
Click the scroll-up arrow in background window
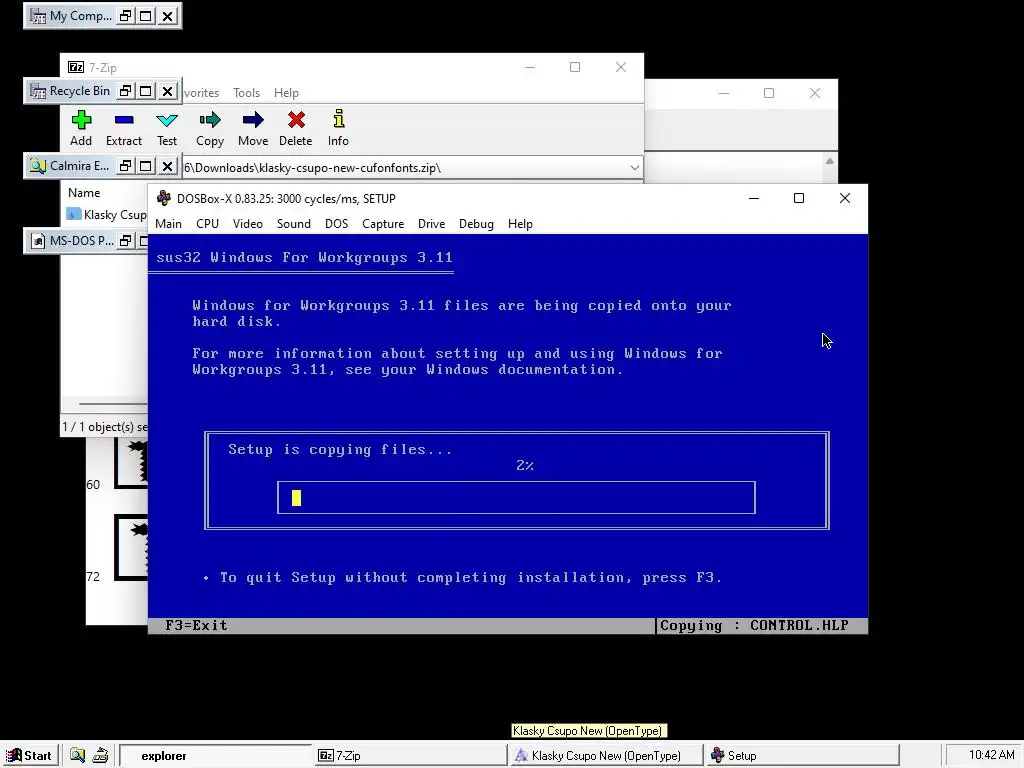click(x=829, y=161)
